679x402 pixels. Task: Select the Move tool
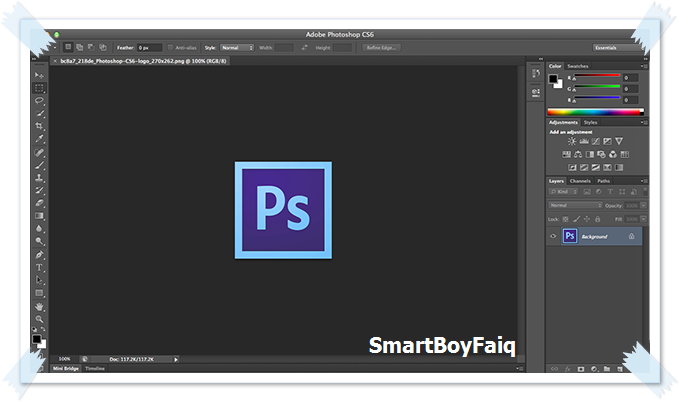click(39, 75)
